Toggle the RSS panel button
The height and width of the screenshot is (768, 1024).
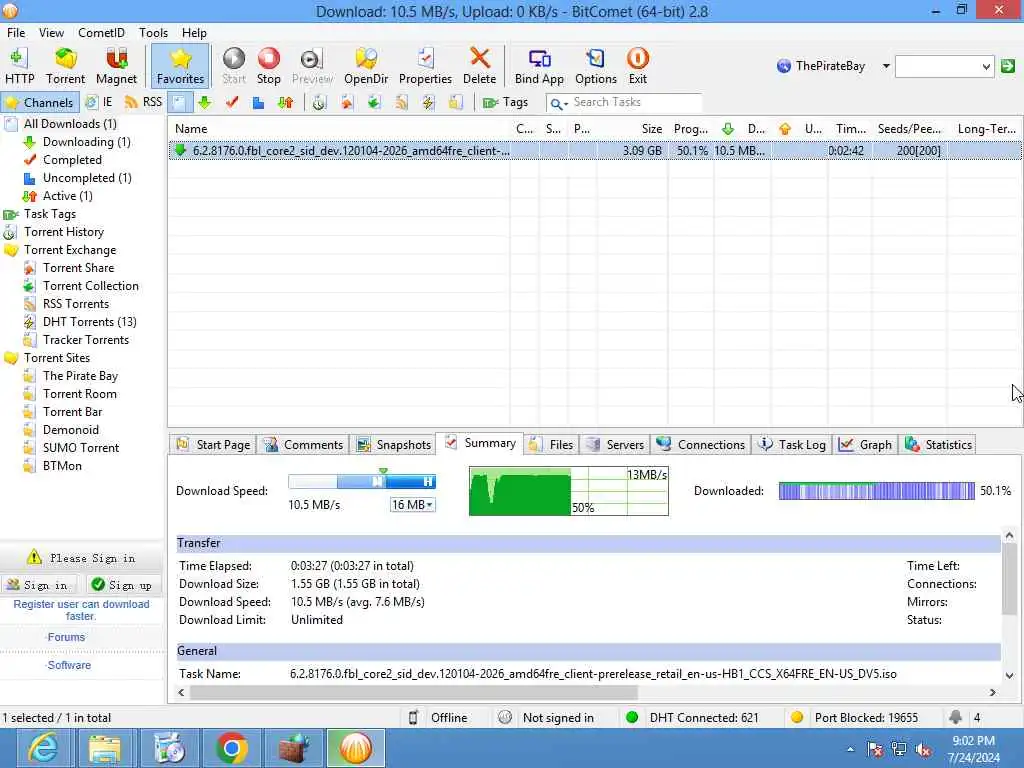pyautogui.click(x=143, y=103)
